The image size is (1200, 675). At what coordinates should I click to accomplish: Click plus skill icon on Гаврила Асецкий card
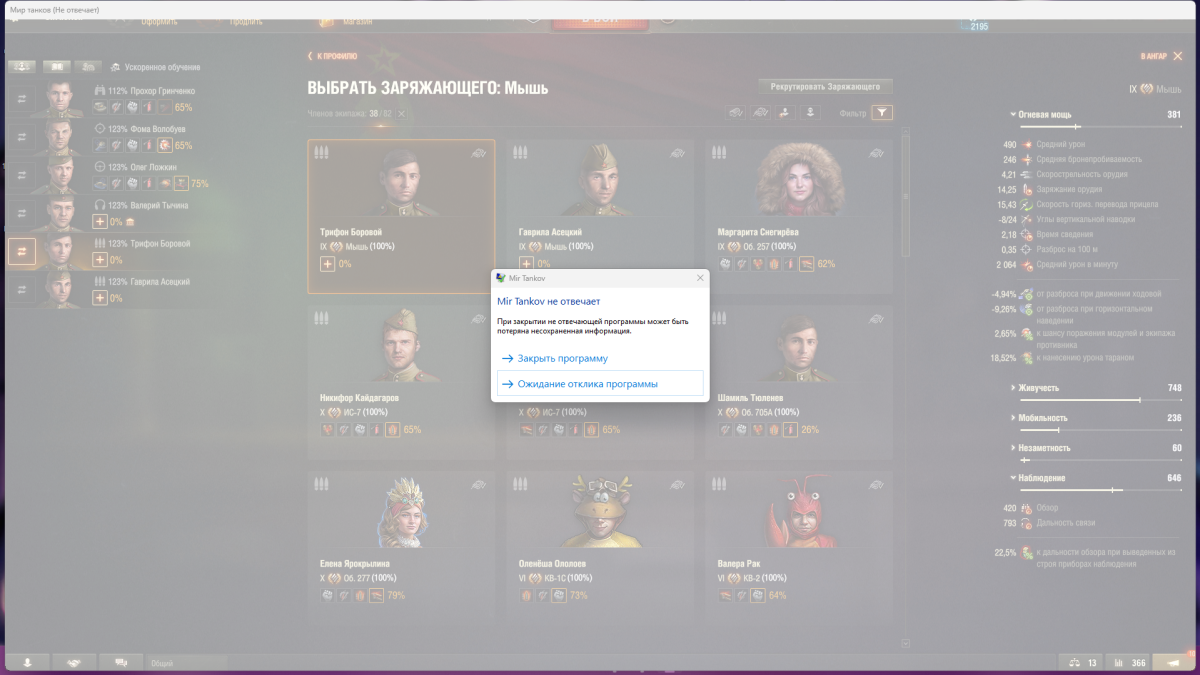pyautogui.click(x=526, y=264)
